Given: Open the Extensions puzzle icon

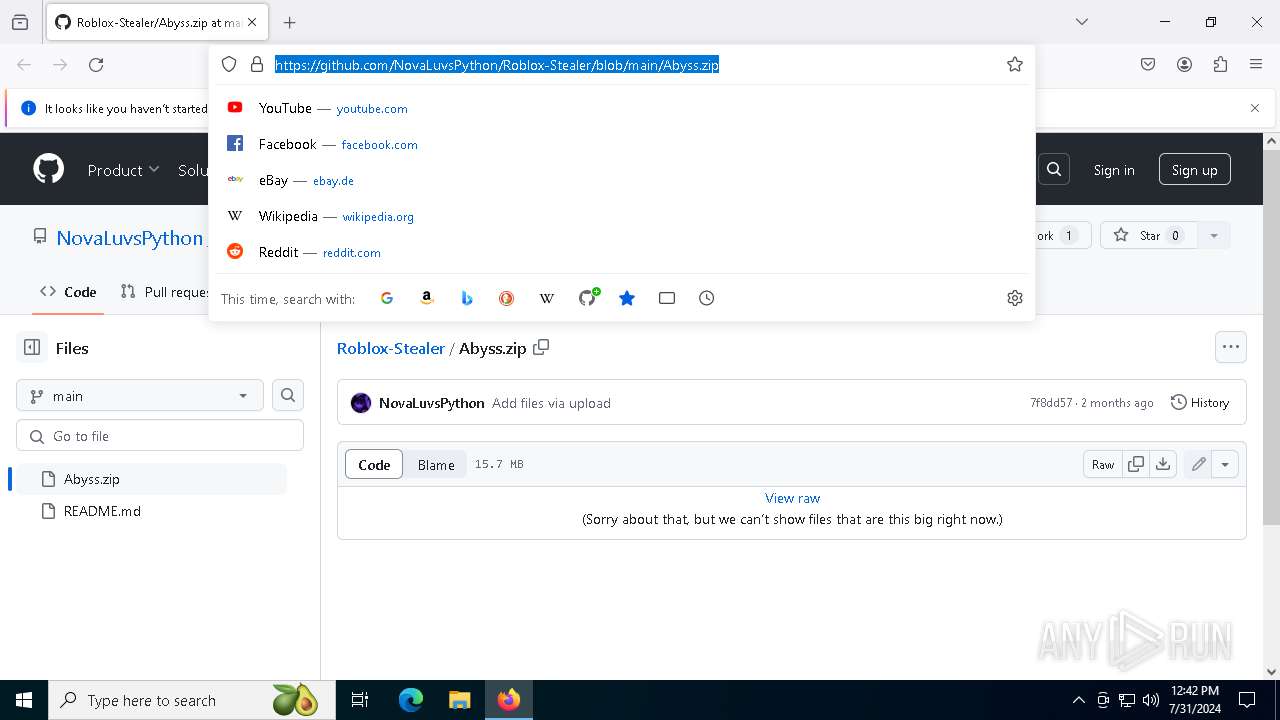Looking at the screenshot, I should 1220,65.
